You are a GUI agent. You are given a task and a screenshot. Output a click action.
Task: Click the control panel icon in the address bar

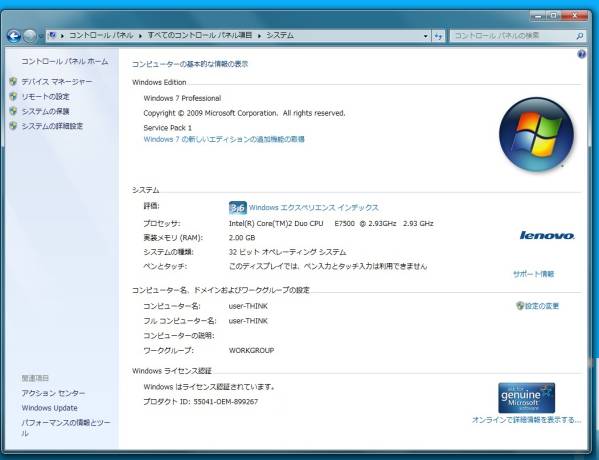53,36
